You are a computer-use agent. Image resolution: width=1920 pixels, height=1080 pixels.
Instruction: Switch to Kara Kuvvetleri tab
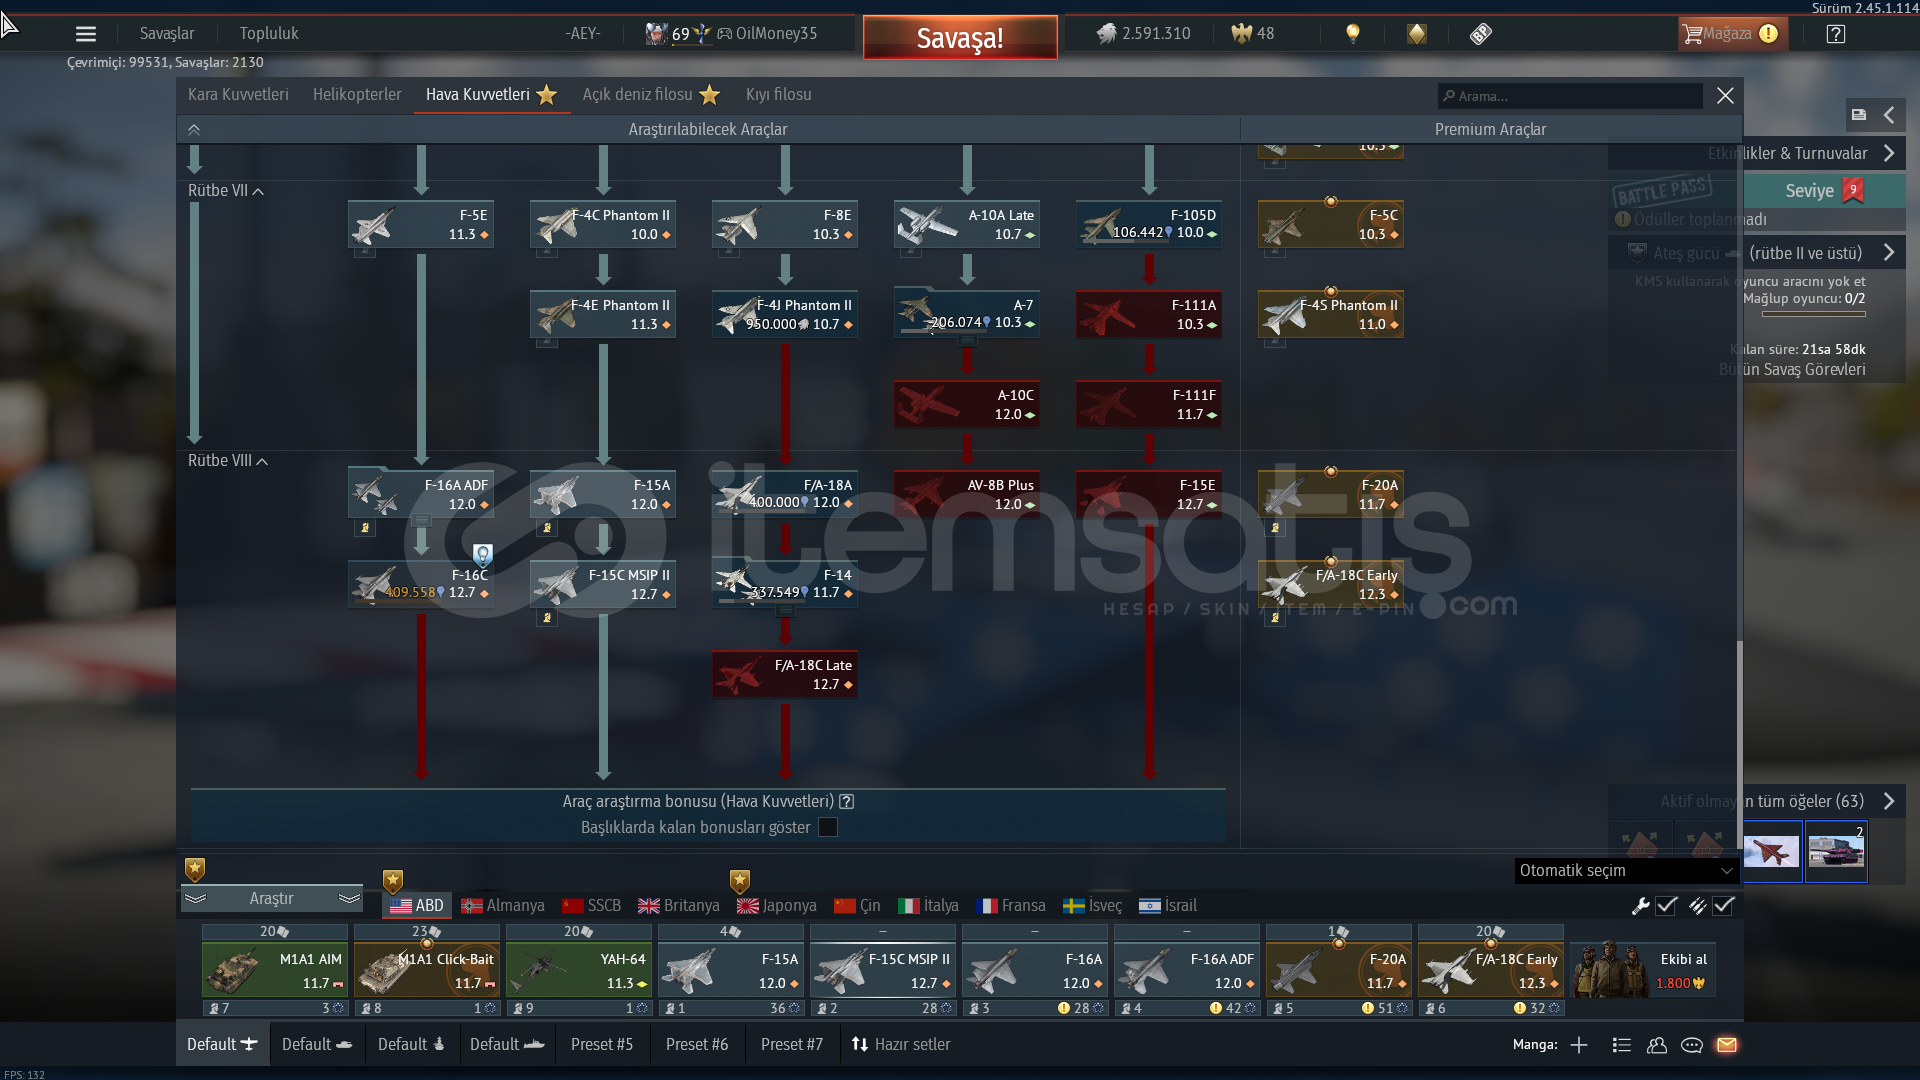238,95
